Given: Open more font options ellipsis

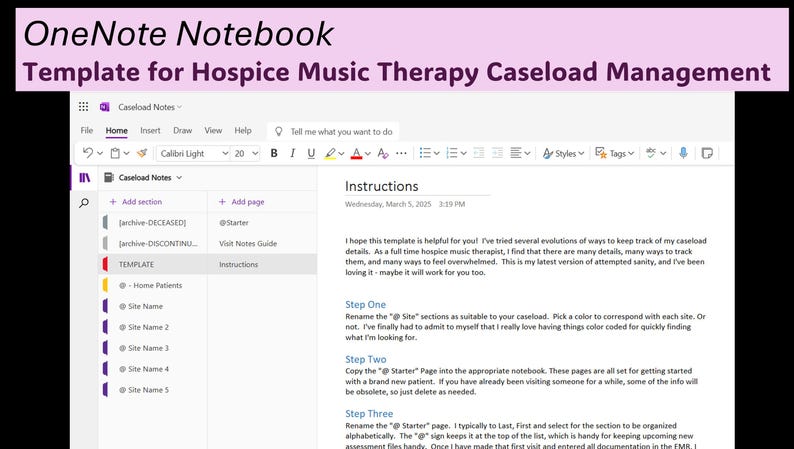Looking at the screenshot, I should (x=401, y=153).
